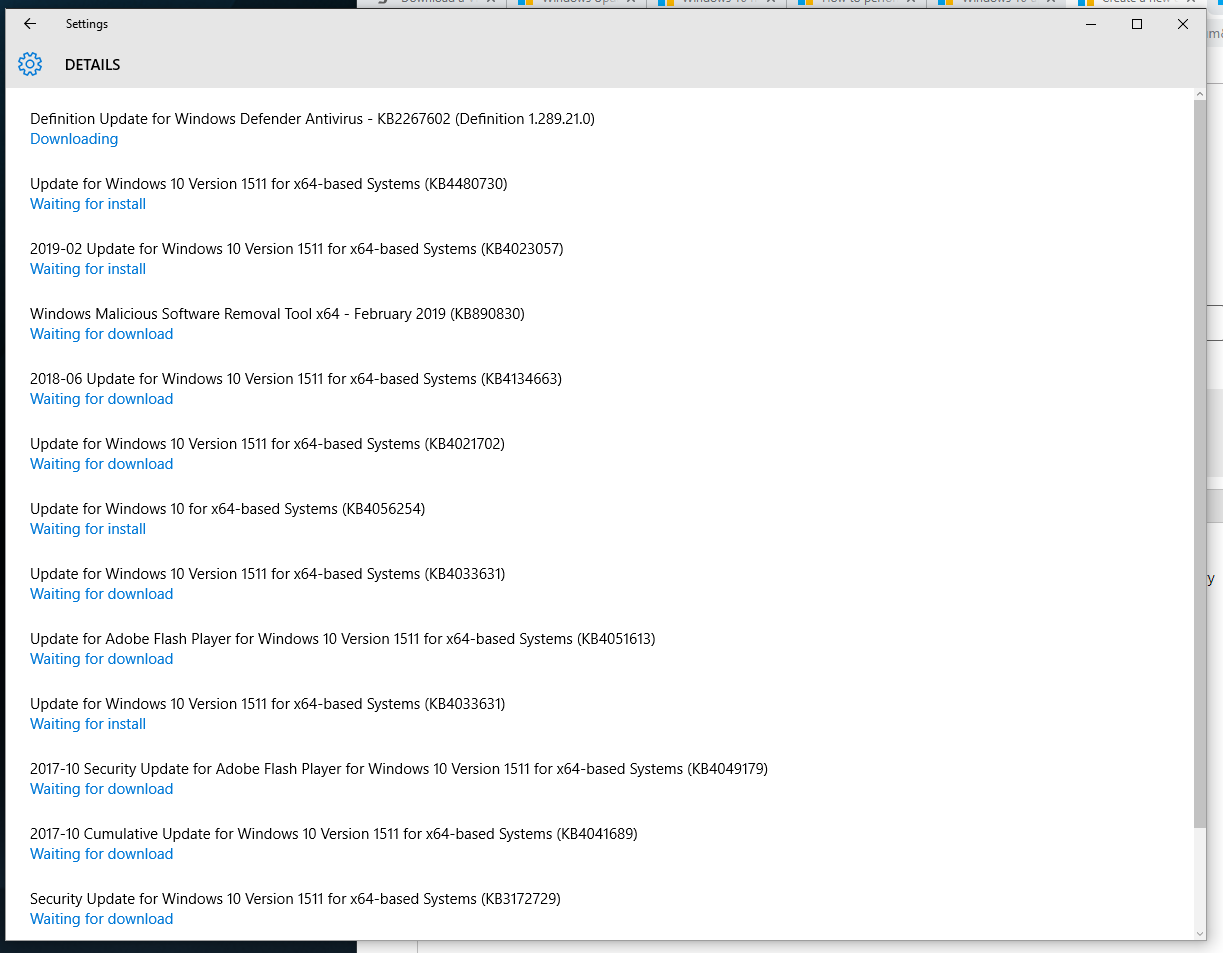Select Windows Malicious Software Removal Tool KB890830
The width and height of the screenshot is (1223, 953).
coord(277,314)
